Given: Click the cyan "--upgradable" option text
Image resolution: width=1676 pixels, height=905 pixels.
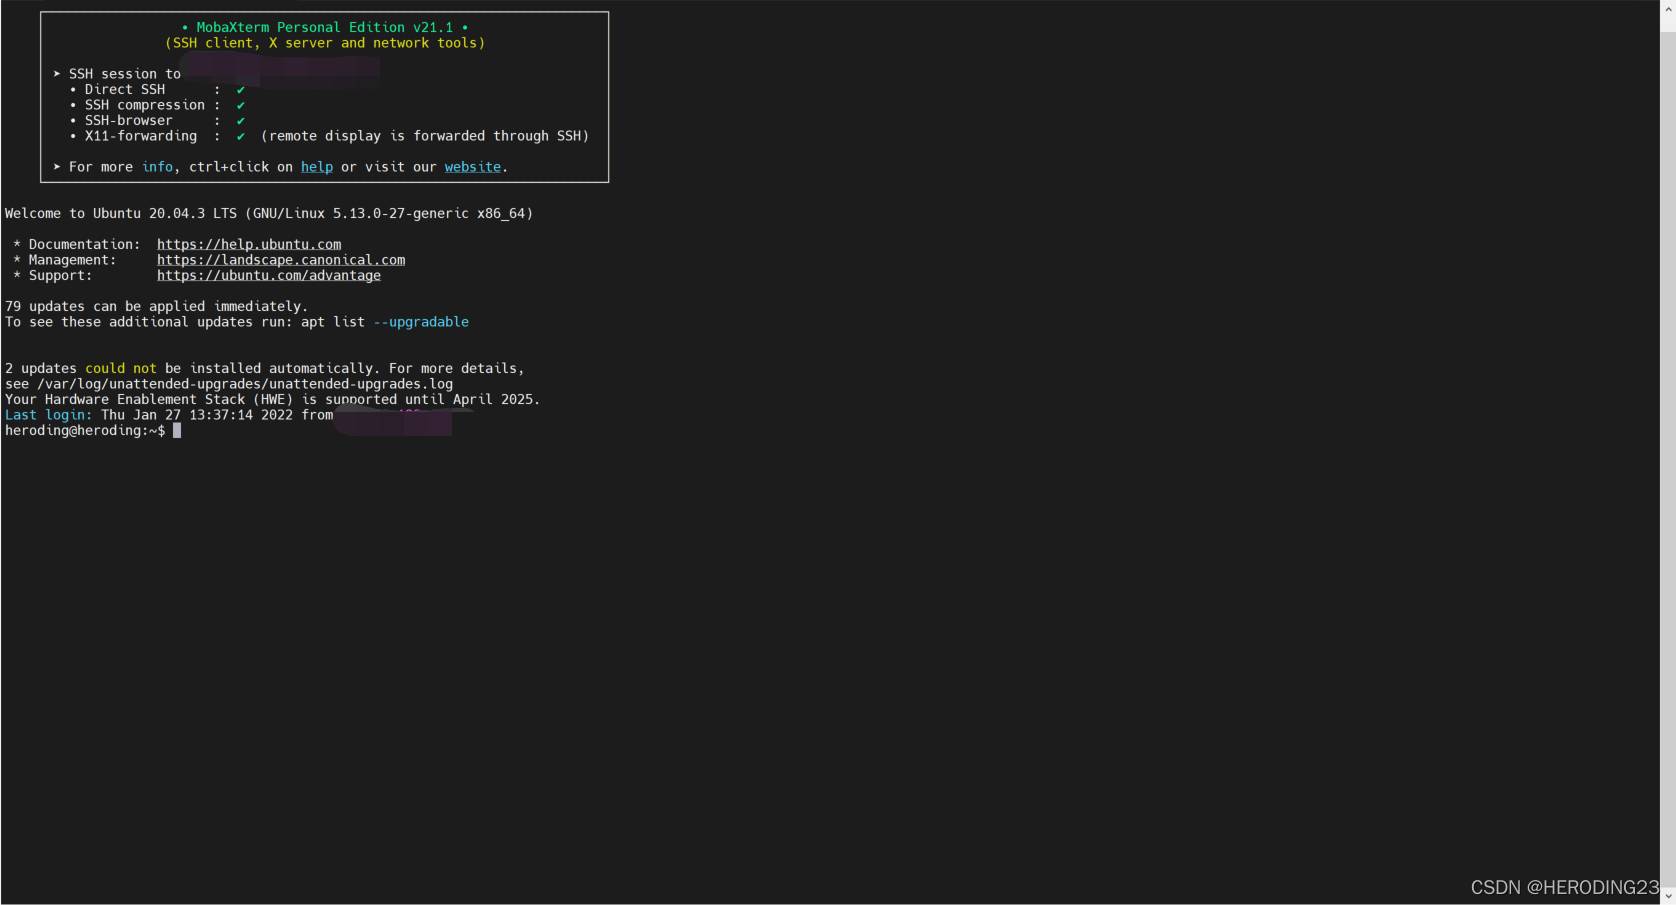Looking at the screenshot, I should pos(421,322).
